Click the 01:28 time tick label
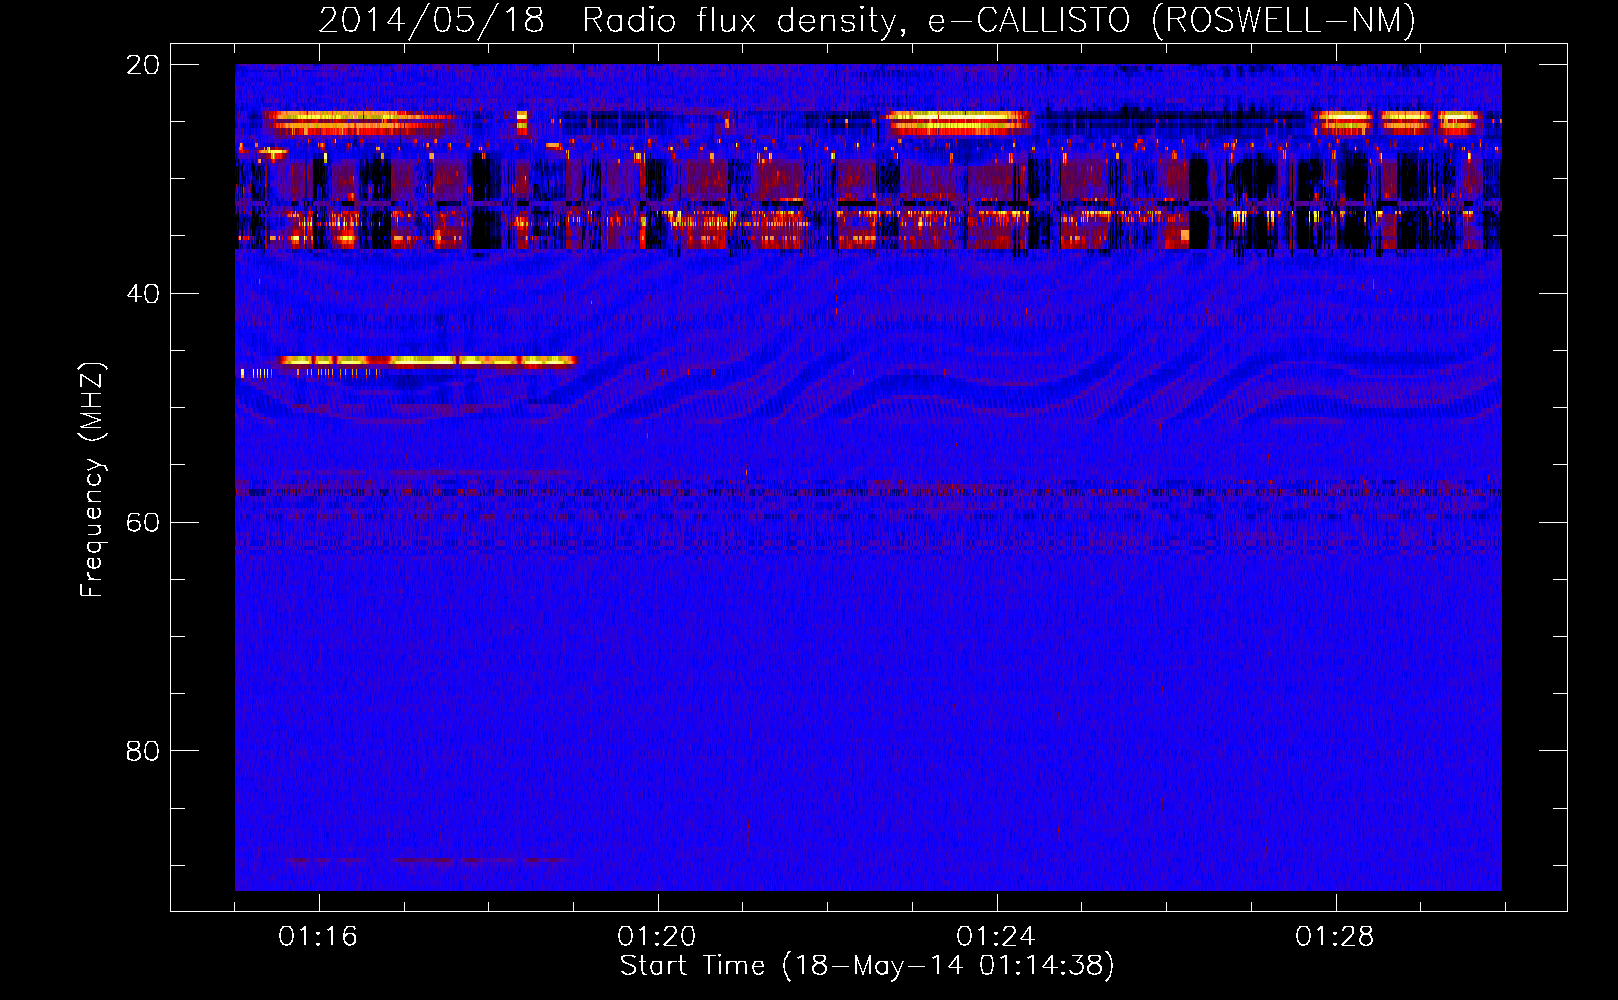This screenshot has width=1618, height=1000. [1335, 937]
